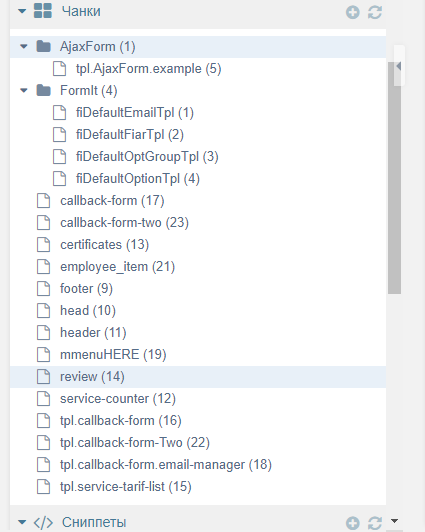Refresh the Чанки tree with refresh icon
This screenshot has width=425, height=532.
tap(375, 13)
